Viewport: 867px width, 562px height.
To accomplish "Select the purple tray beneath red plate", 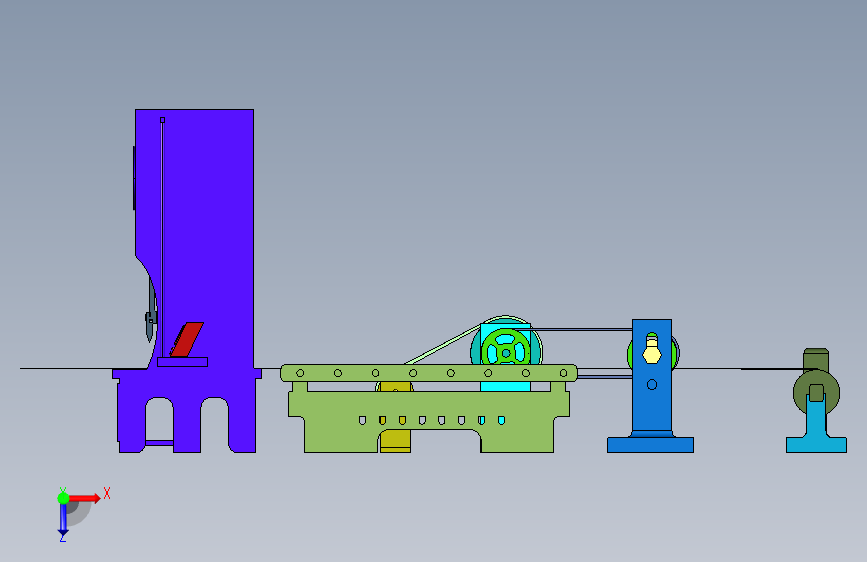I will [182, 362].
